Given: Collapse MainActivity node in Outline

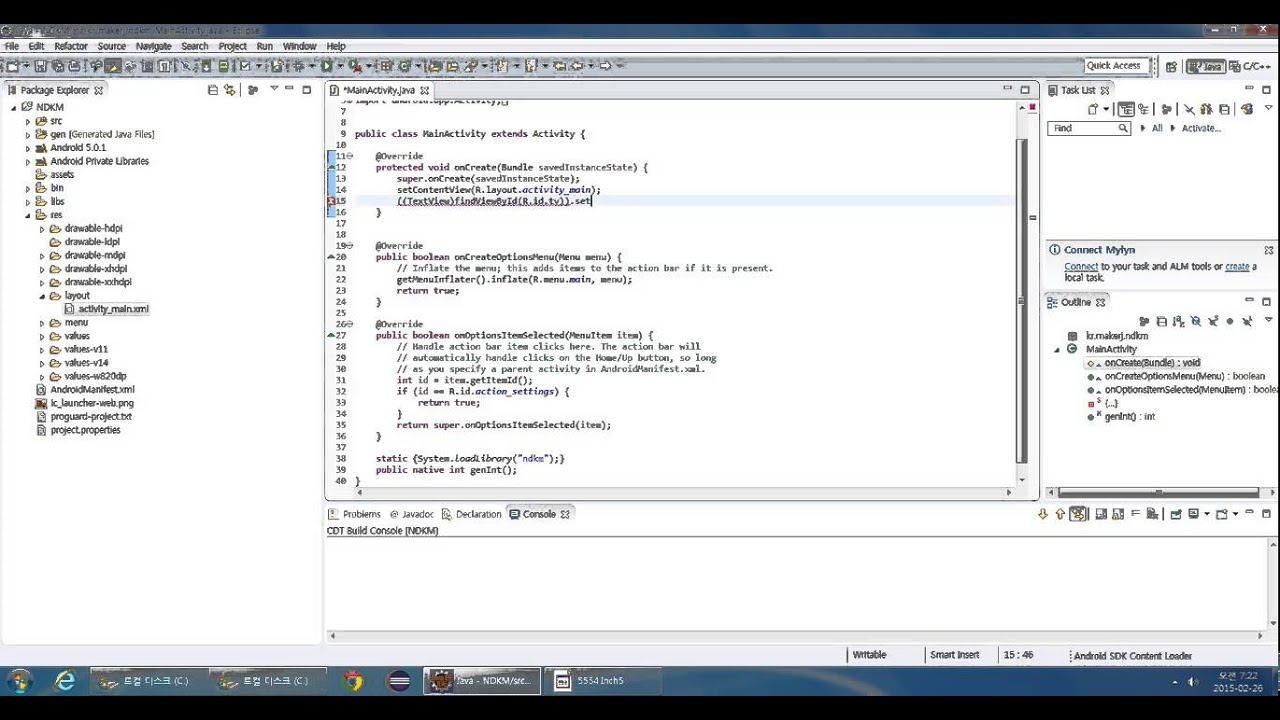Looking at the screenshot, I should pos(1057,350).
